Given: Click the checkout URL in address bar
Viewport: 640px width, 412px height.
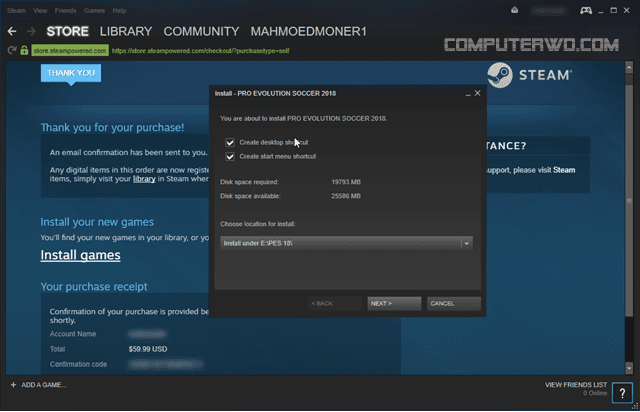Looking at the screenshot, I should (x=200, y=51).
